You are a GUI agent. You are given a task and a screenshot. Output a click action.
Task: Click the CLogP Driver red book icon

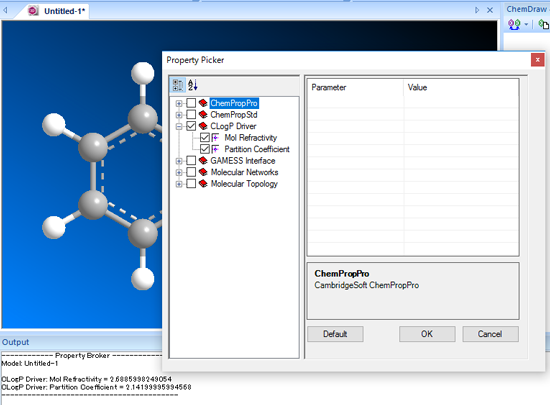click(203, 126)
